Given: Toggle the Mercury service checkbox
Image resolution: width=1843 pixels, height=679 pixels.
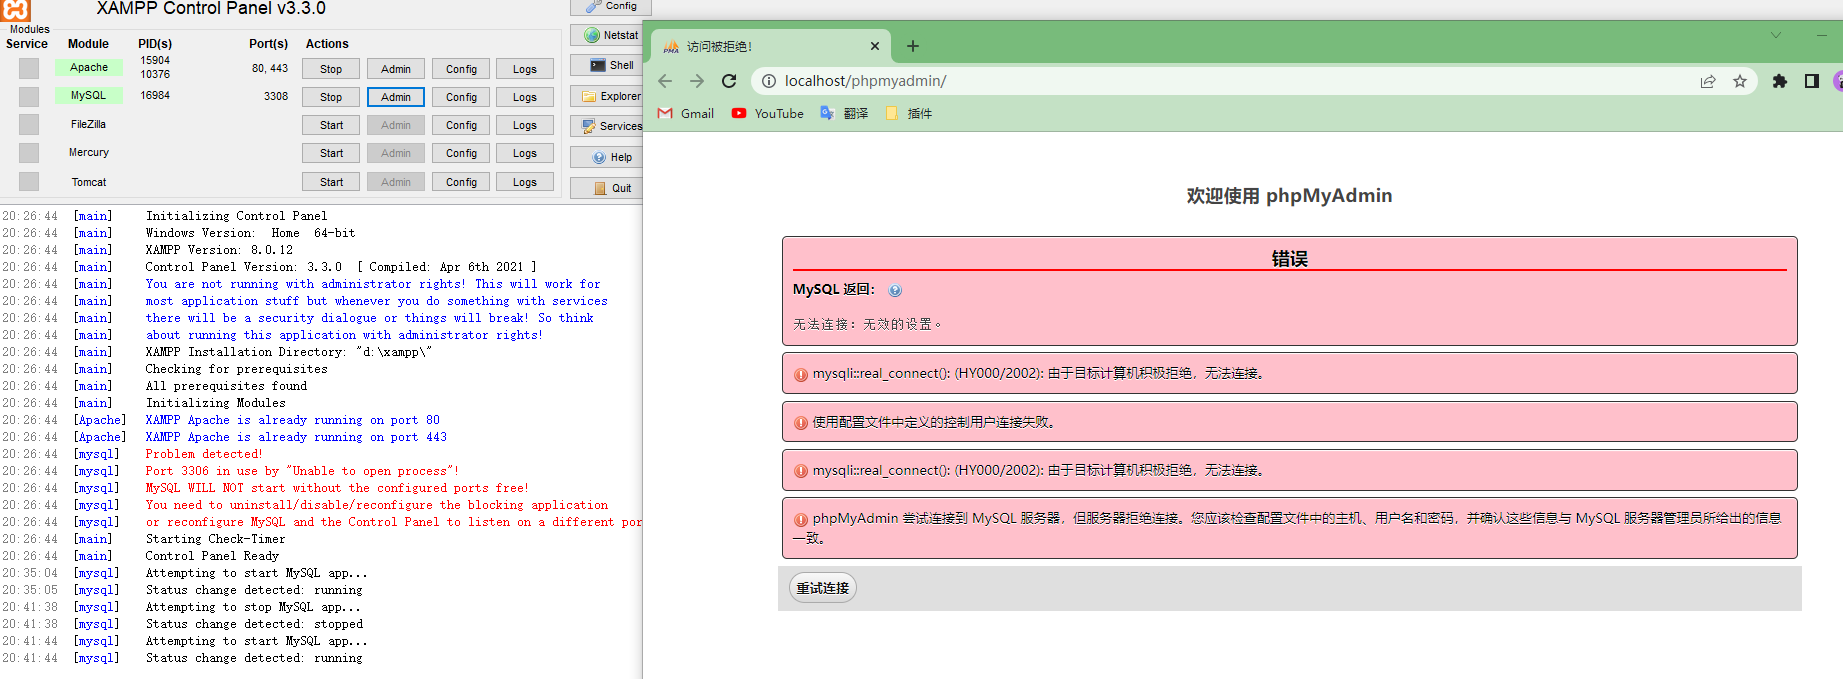Looking at the screenshot, I should pos(29,153).
